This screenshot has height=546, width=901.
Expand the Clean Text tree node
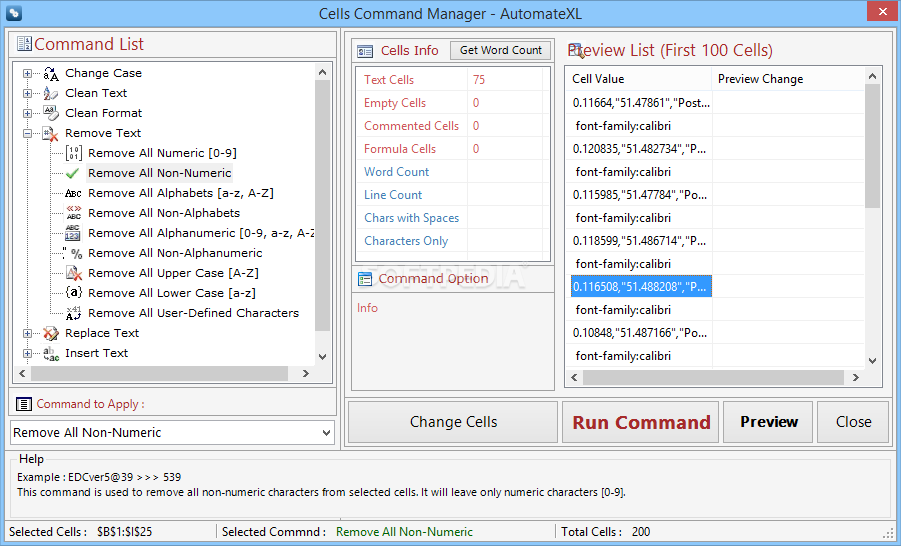27,93
